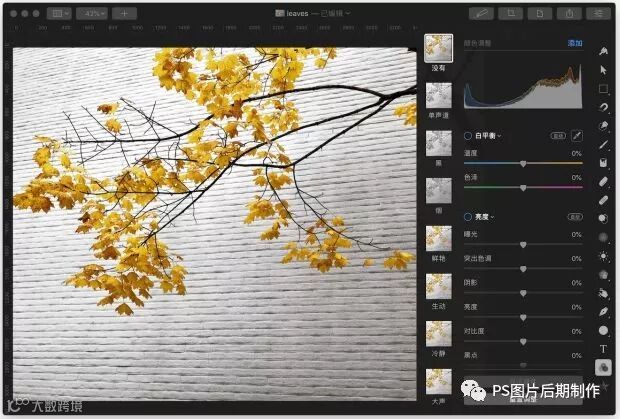Select the Arrange arrow tool
This screenshot has width=620, height=419.
point(603,70)
